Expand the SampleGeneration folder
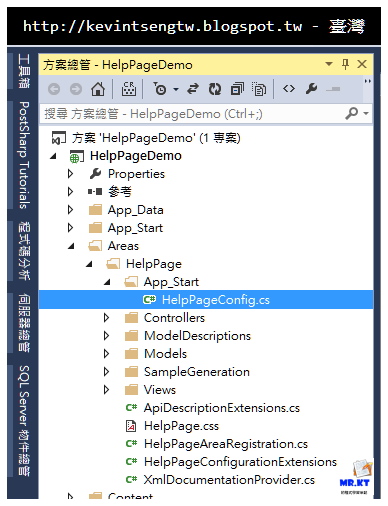The height and width of the screenshot is (506, 388). 106,372
